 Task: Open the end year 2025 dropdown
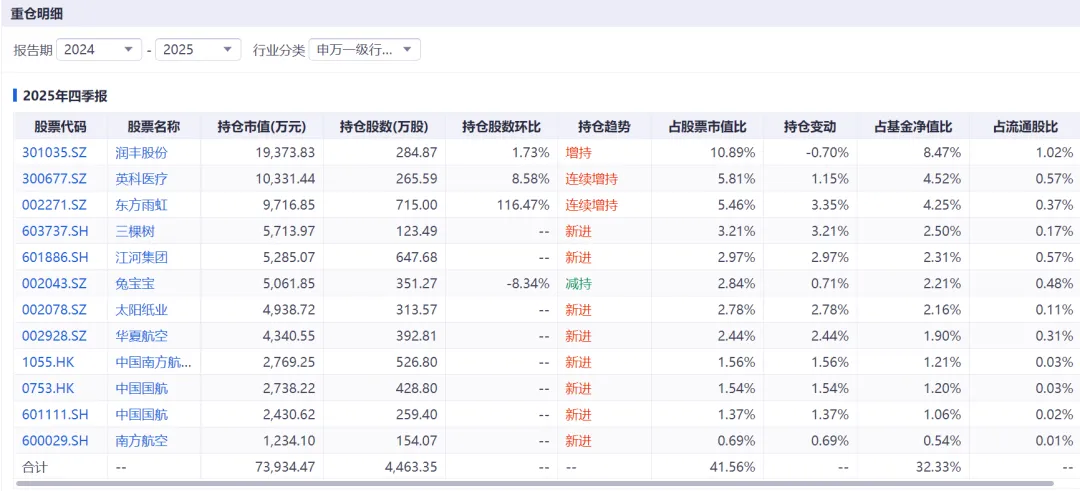198,50
